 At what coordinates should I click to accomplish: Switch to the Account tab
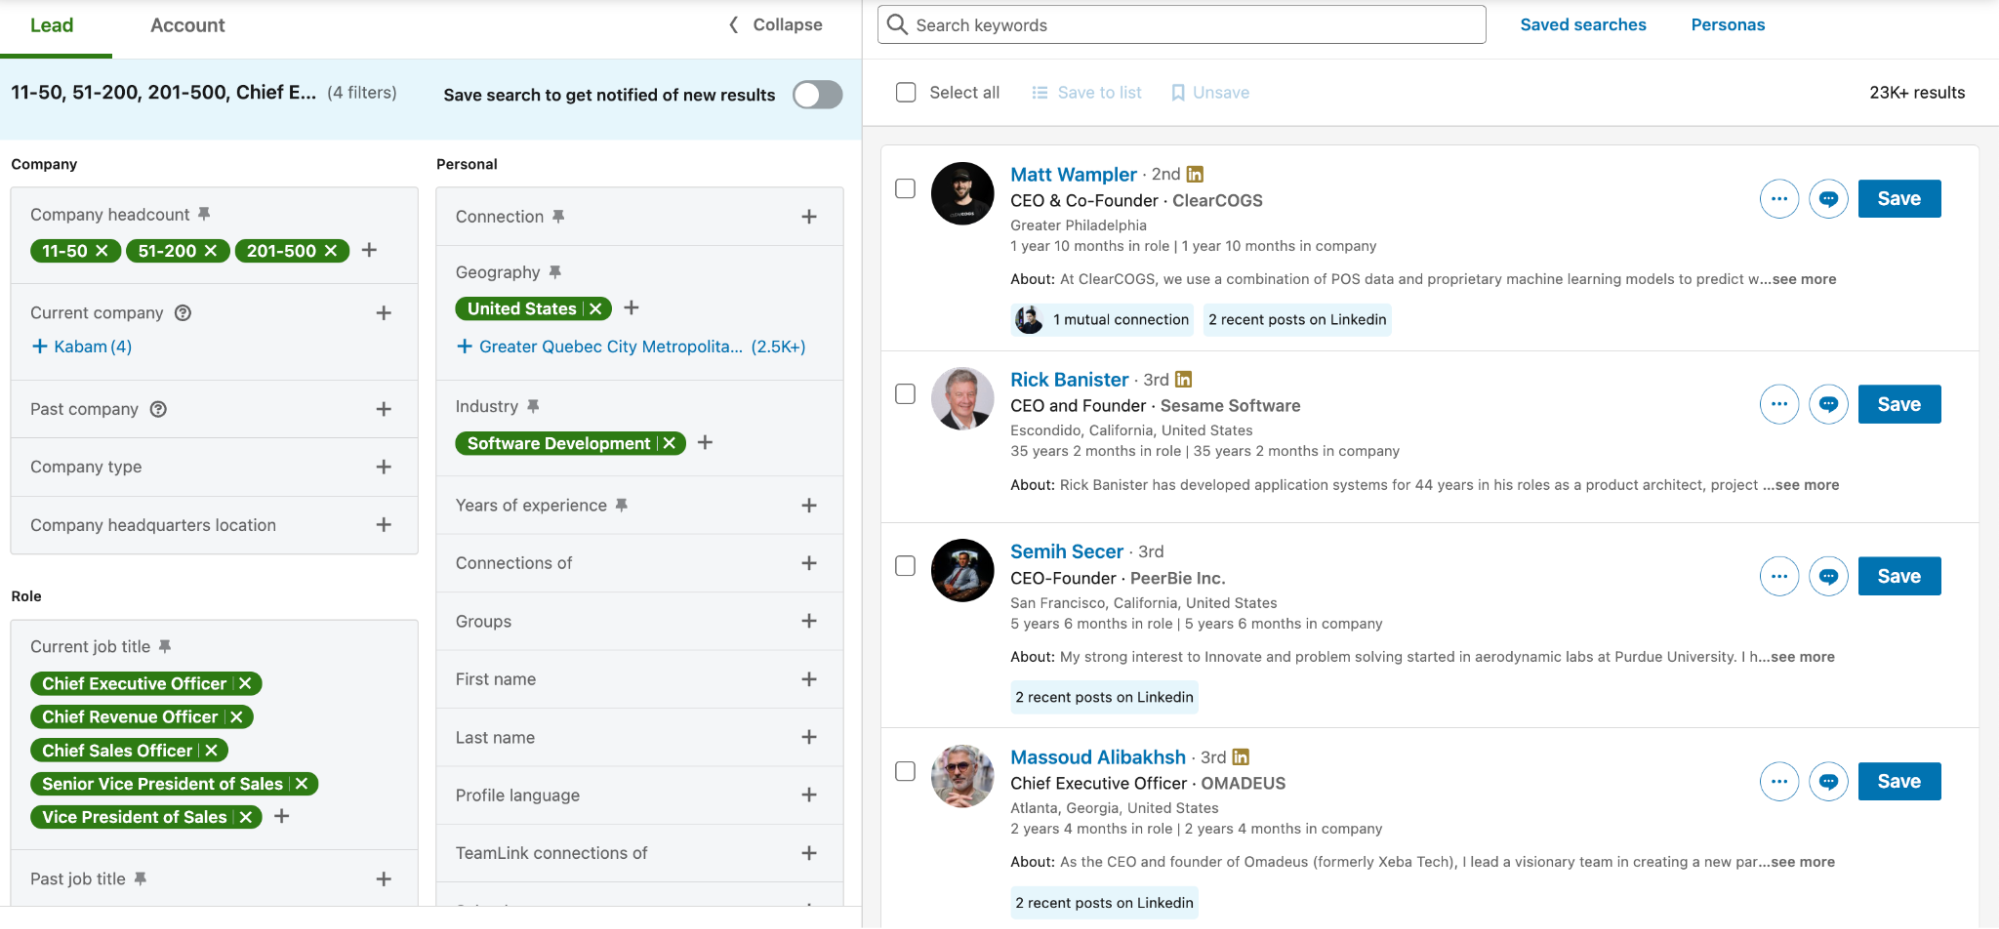188,26
